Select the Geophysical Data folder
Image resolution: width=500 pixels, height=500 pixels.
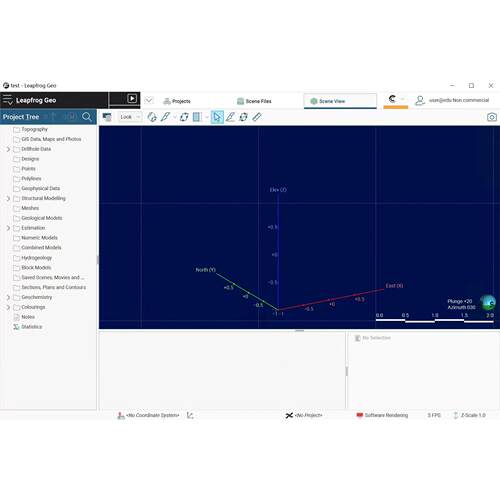(x=37, y=189)
